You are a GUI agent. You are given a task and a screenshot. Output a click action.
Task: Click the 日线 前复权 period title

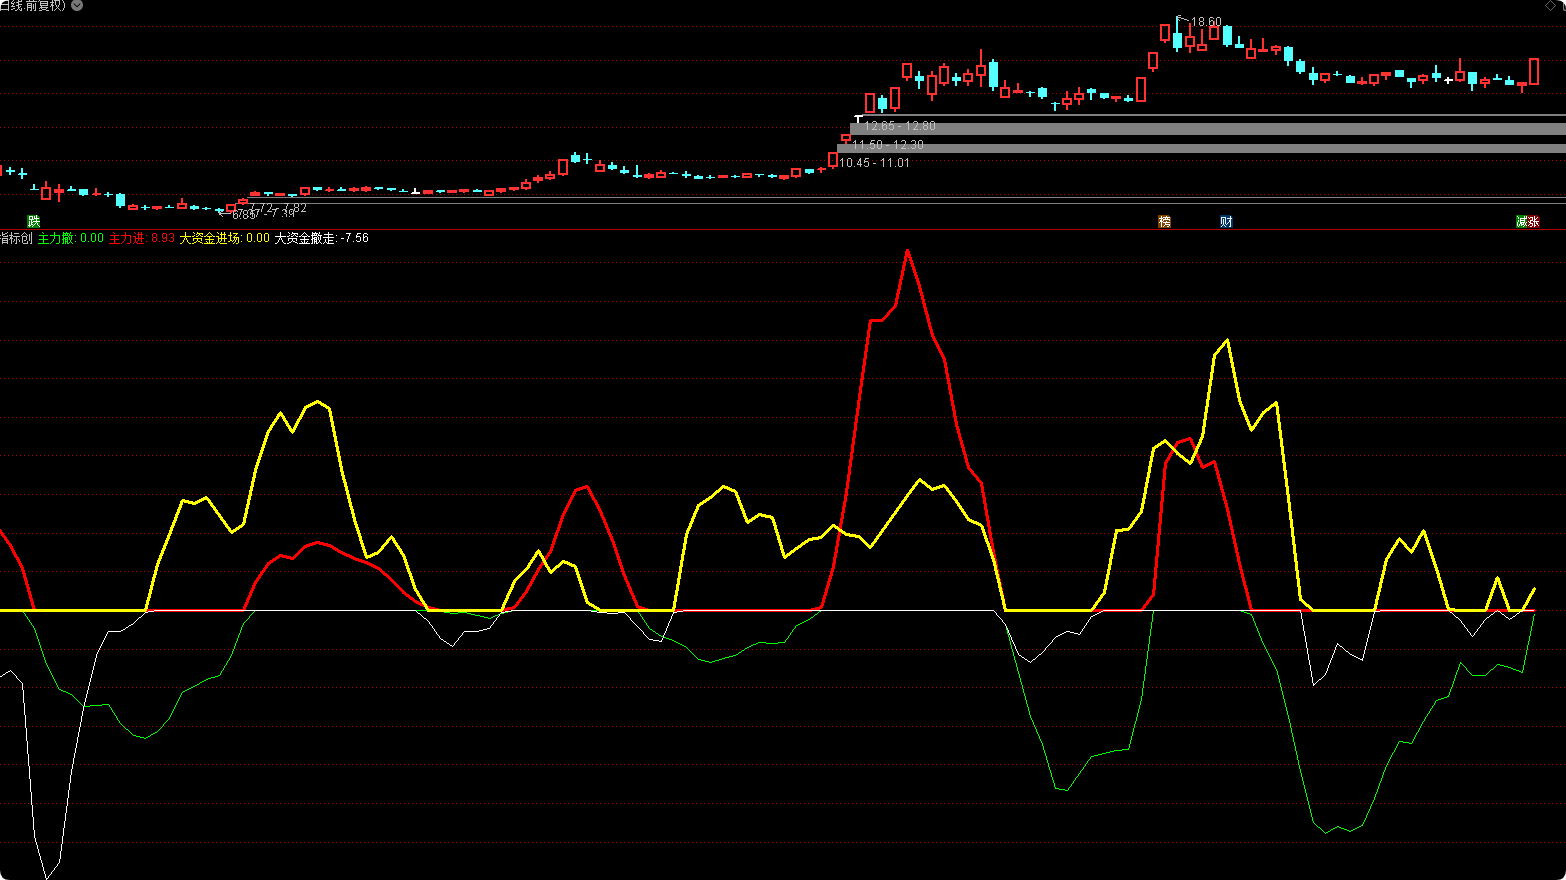point(33,6)
